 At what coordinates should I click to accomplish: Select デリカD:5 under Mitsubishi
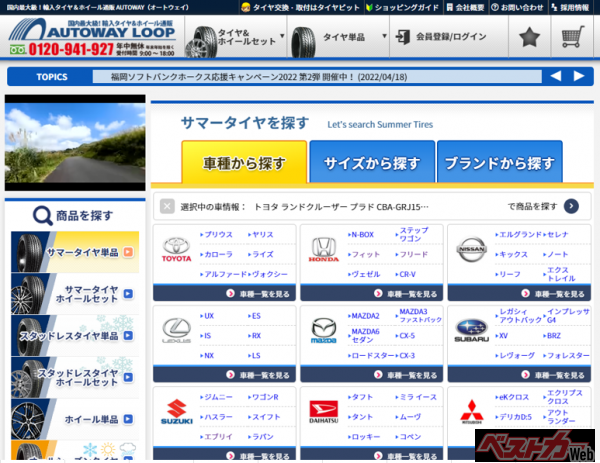[x=514, y=417]
